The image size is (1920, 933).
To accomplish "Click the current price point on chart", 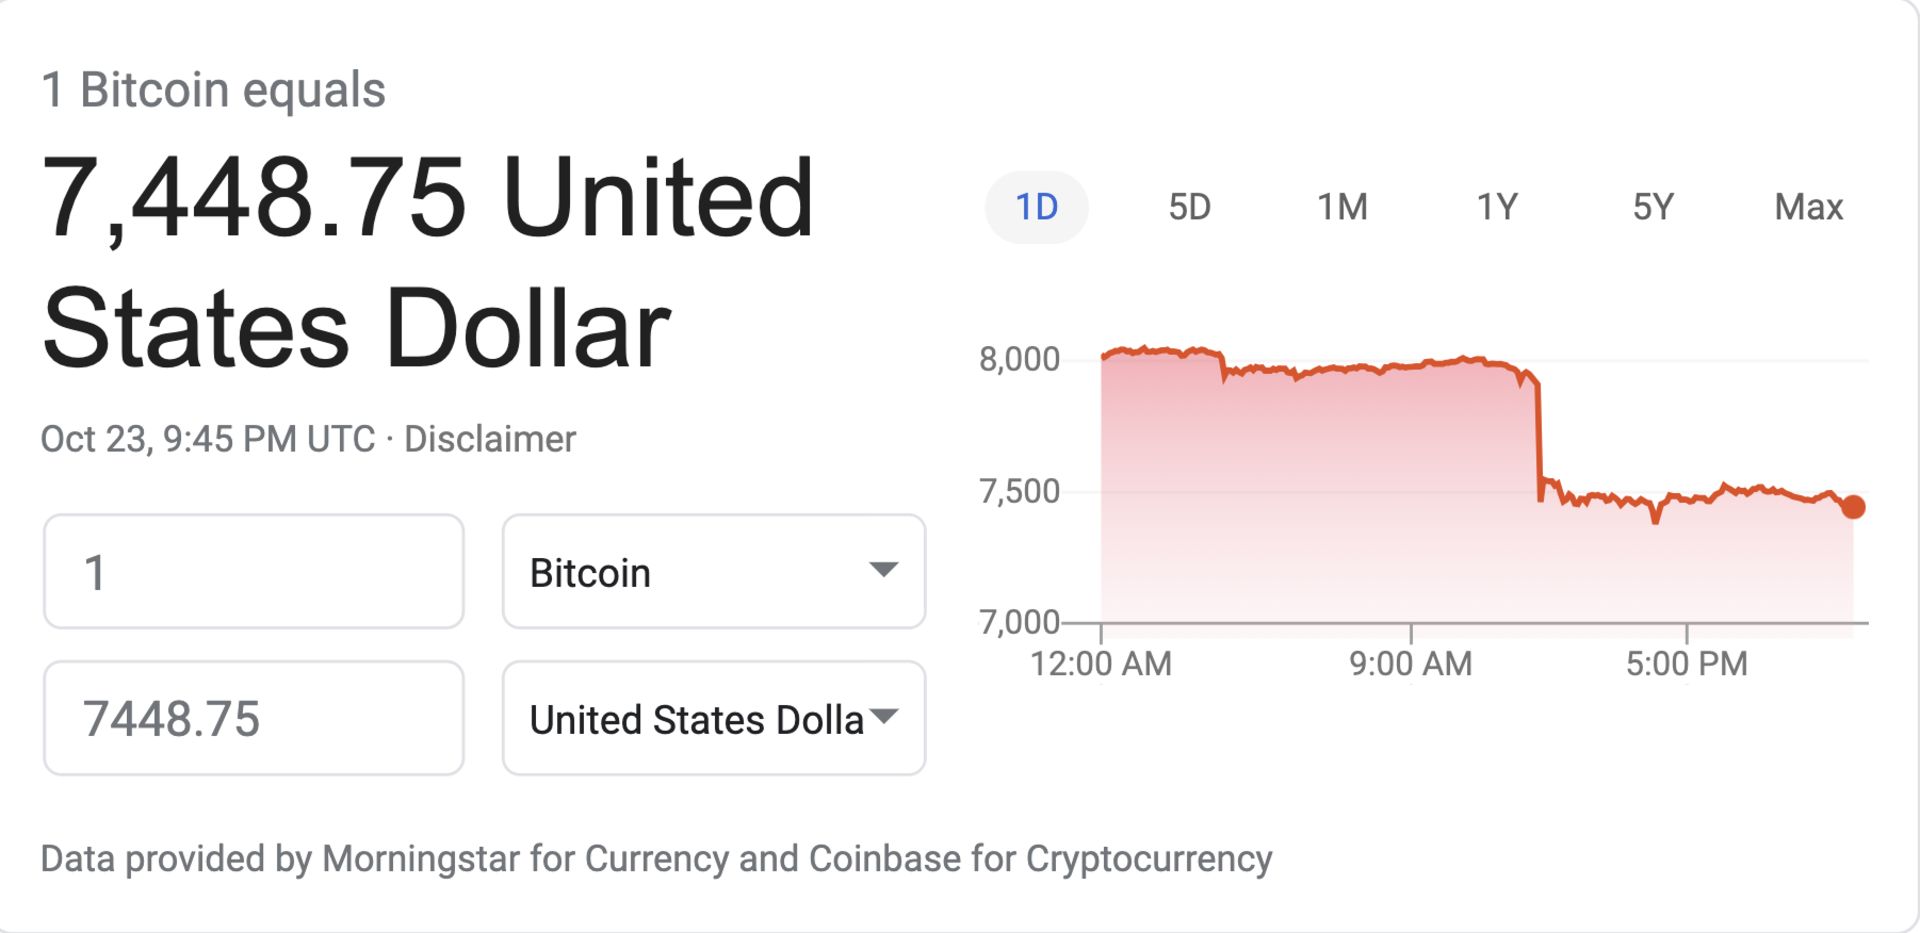I will (1853, 507).
